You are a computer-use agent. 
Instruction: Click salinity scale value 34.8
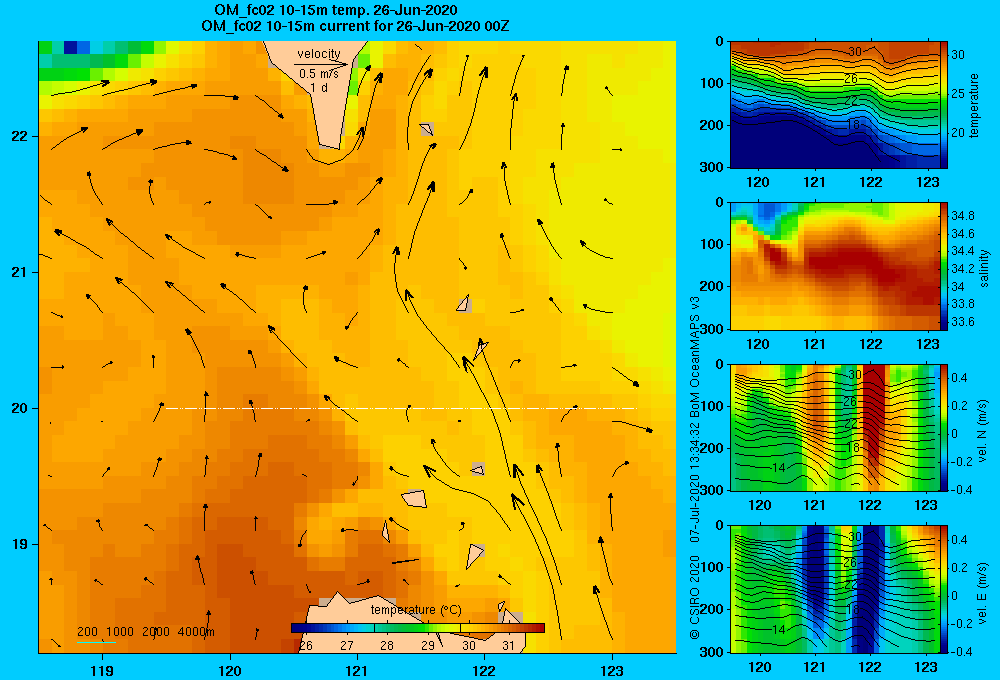(962, 216)
